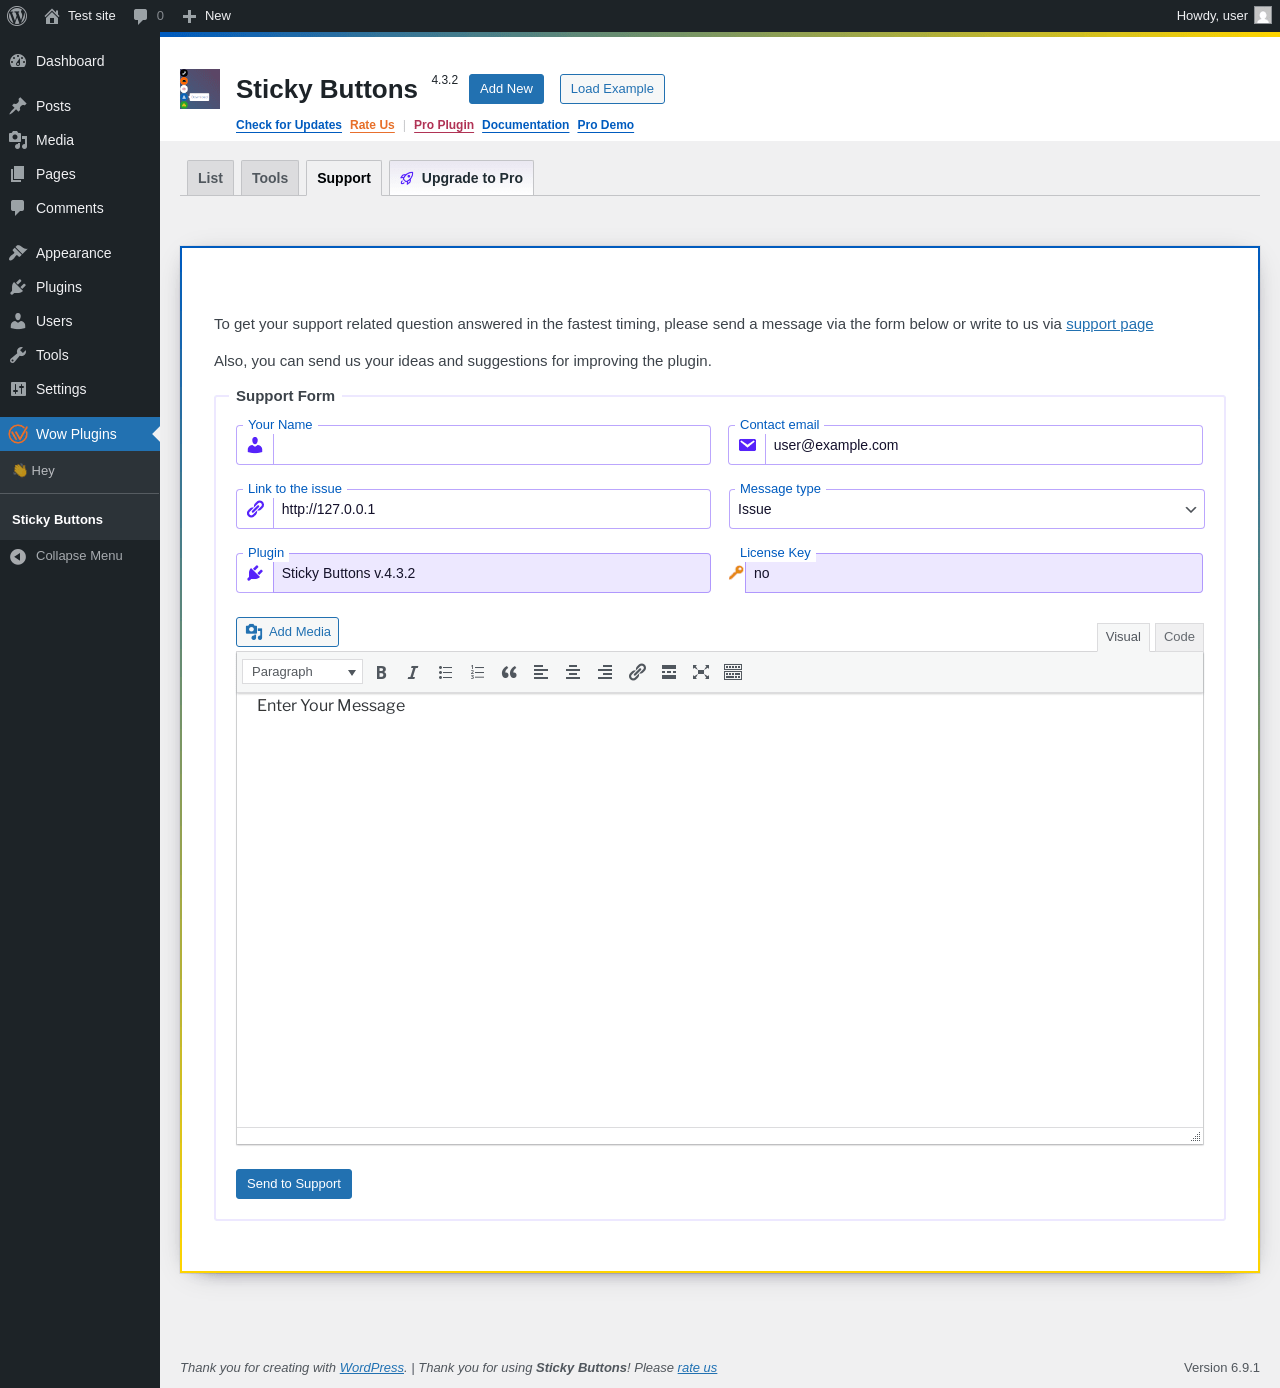This screenshot has width=1280, height=1388.
Task: Open Pro Plugin link
Action: point(444,125)
